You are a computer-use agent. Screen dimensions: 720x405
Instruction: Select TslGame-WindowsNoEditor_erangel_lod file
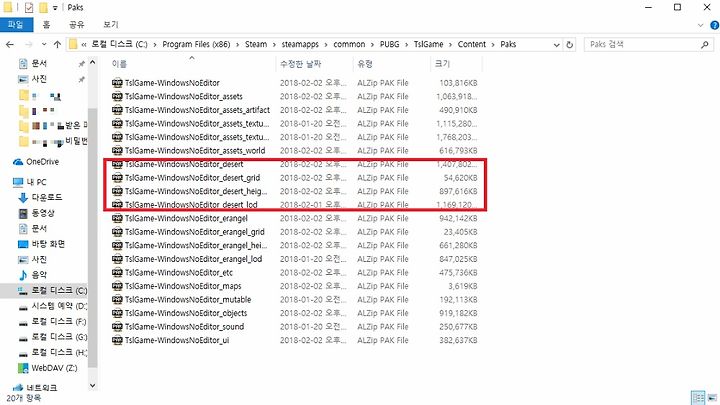193,259
